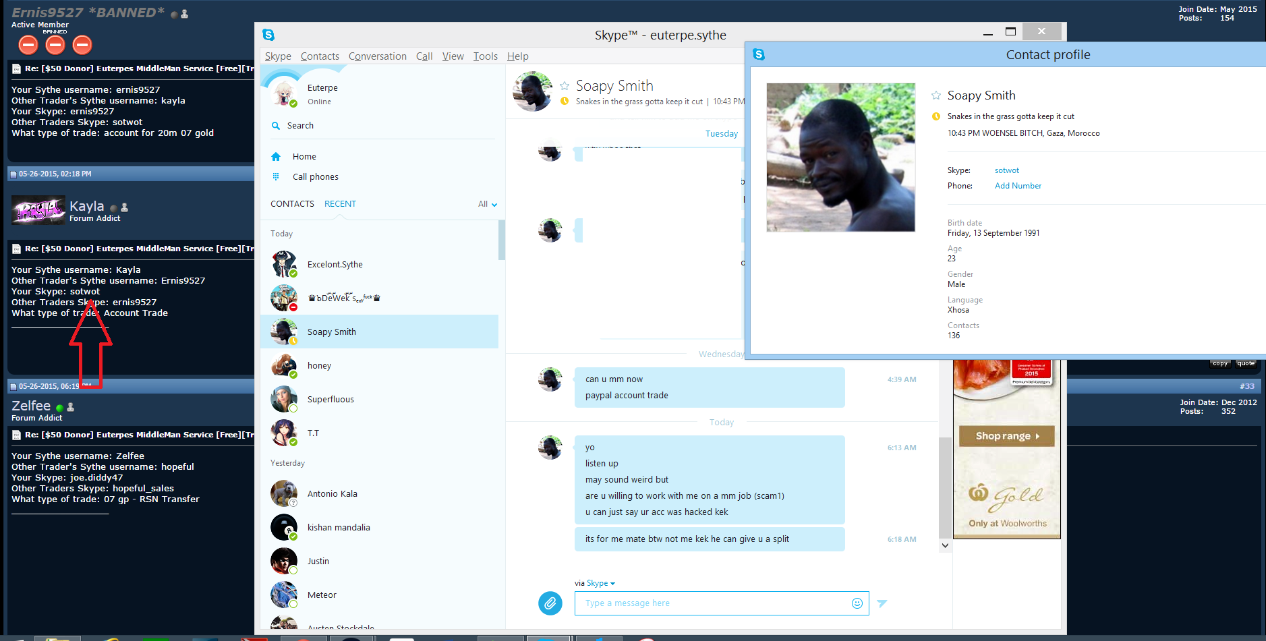Viewport: 1266px width, 641px height.
Task: Open chat with T.T
Action: pyautogui.click(x=379, y=433)
